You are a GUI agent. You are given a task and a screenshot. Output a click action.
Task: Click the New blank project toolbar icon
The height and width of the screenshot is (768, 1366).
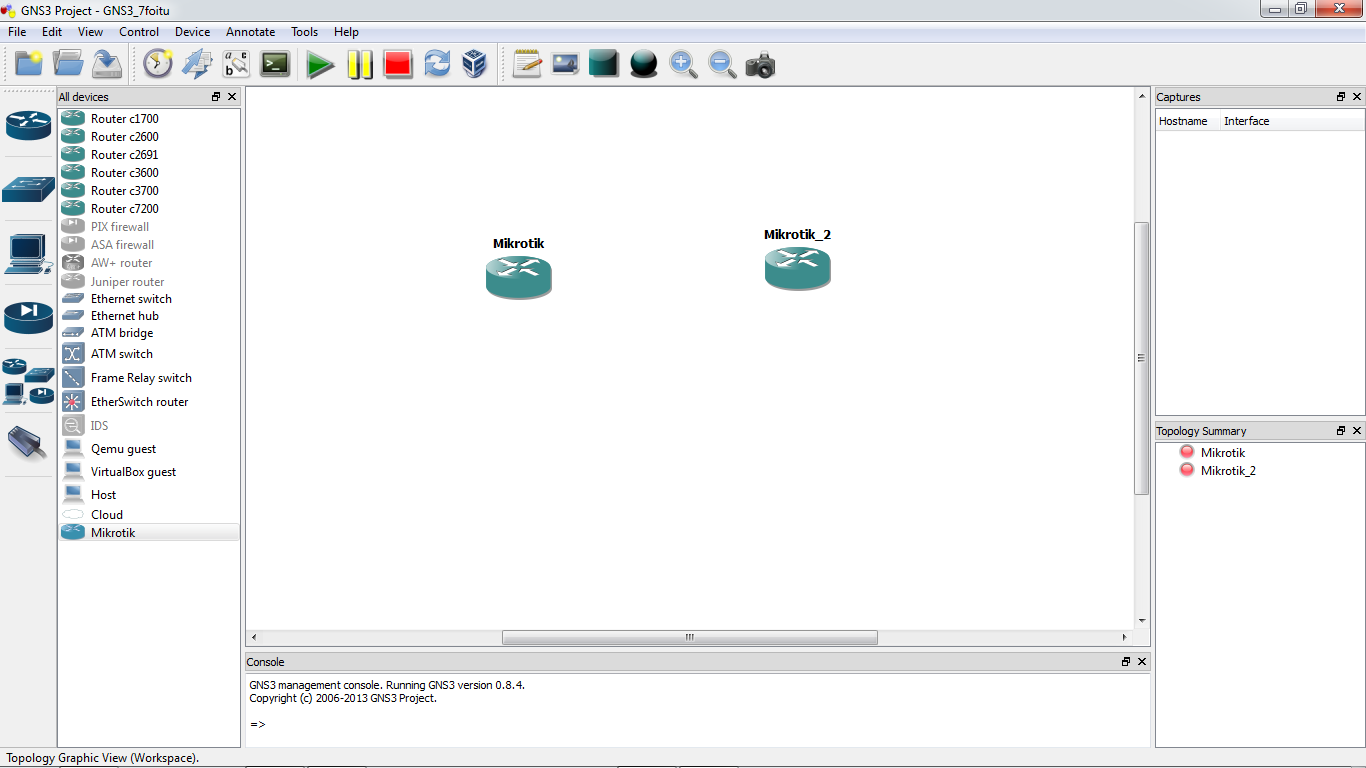[x=29, y=64]
